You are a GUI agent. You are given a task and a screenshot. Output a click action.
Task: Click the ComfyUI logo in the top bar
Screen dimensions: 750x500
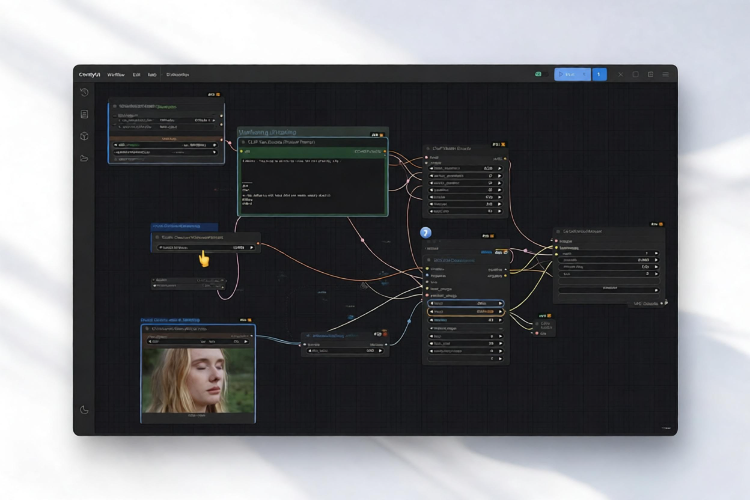click(89, 75)
